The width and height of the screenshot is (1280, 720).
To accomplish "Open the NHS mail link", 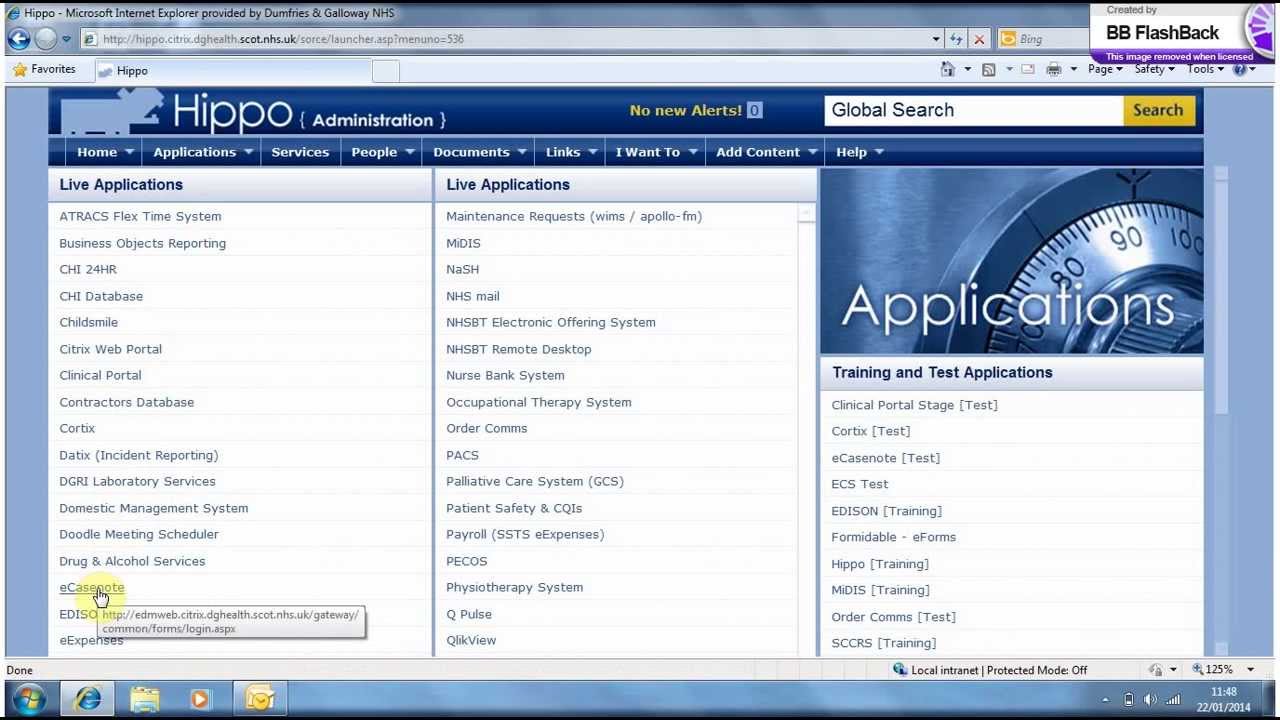I will click(x=473, y=296).
